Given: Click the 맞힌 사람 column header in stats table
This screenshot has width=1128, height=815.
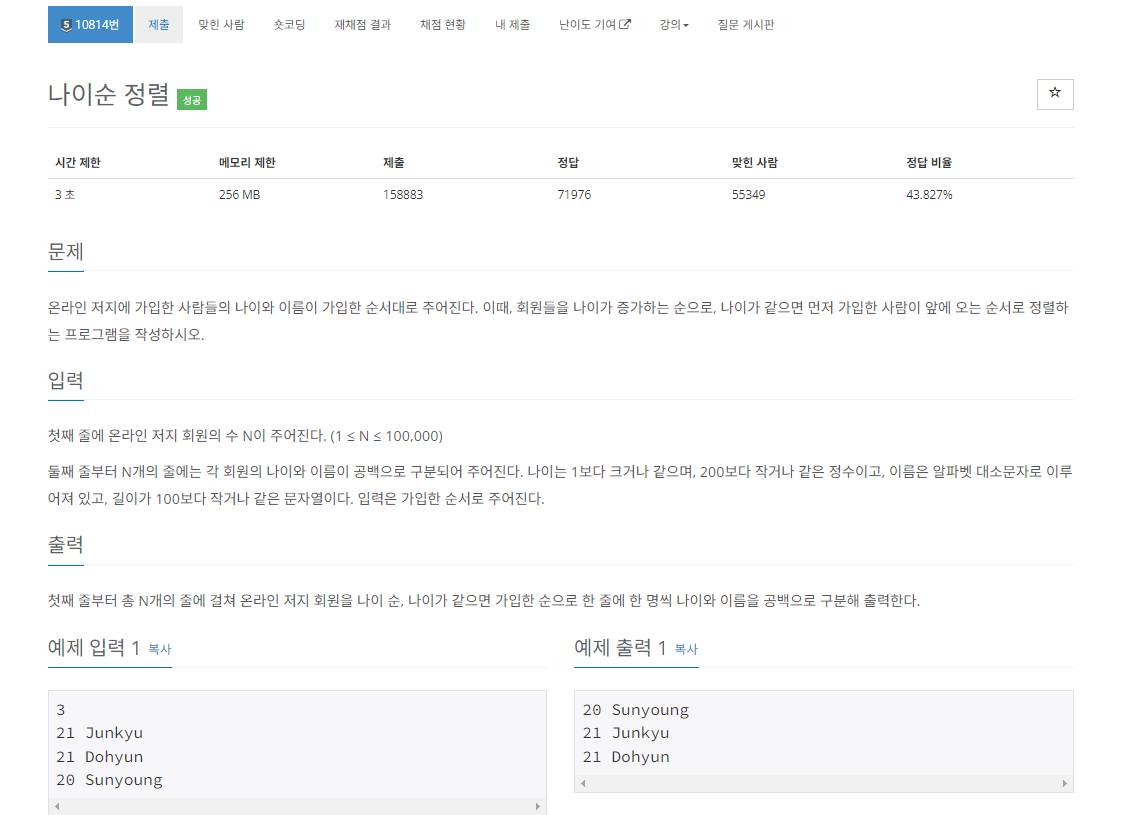Looking at the screenshot, I should (x=755, y=163).
